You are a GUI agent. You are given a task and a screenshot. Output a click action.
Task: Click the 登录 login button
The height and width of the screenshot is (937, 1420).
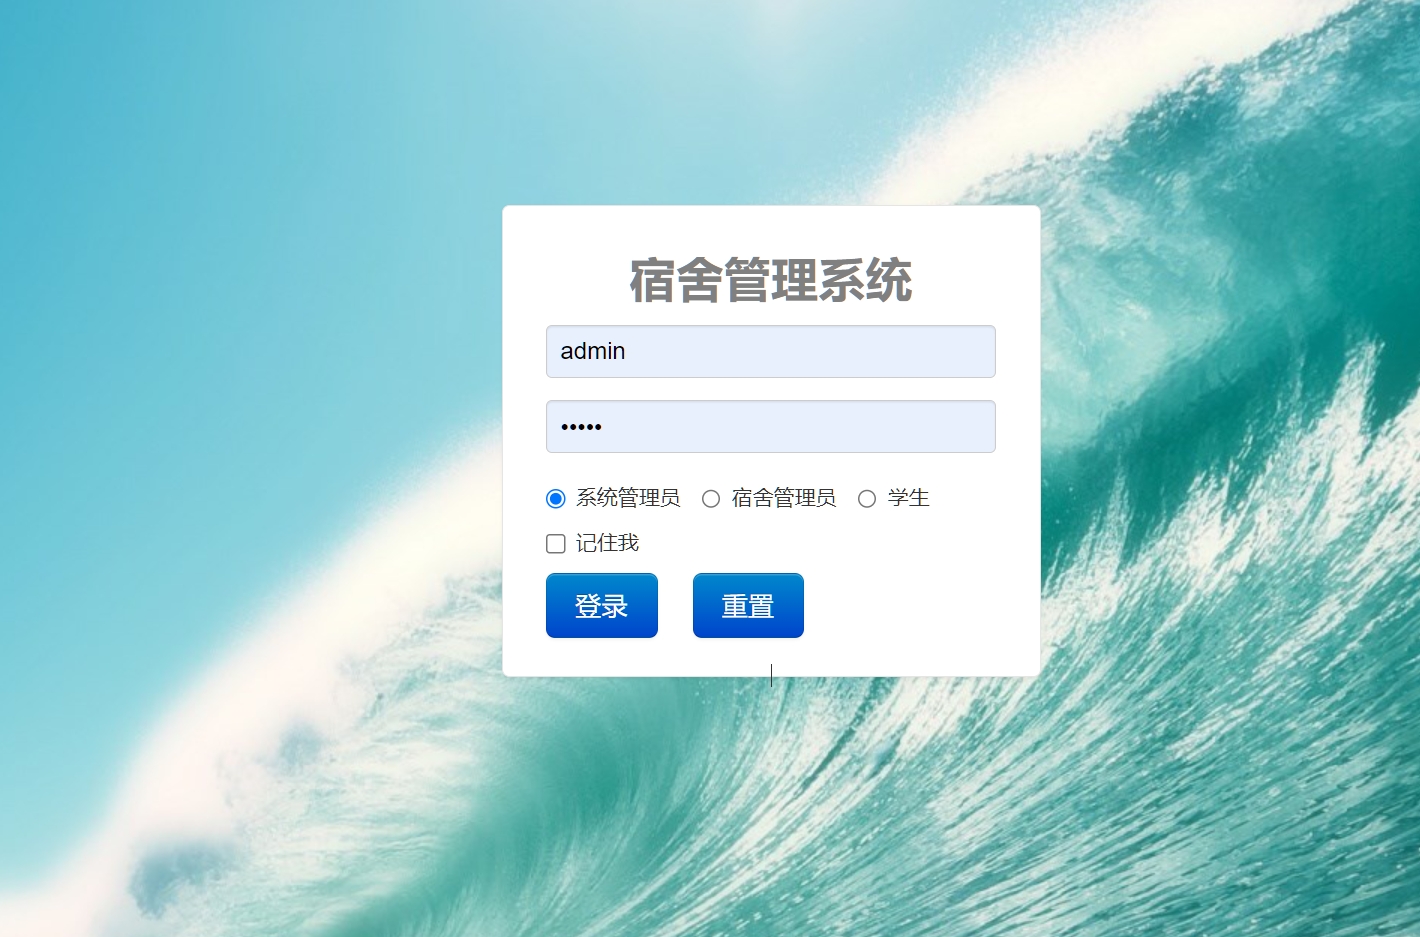[602, 605]
